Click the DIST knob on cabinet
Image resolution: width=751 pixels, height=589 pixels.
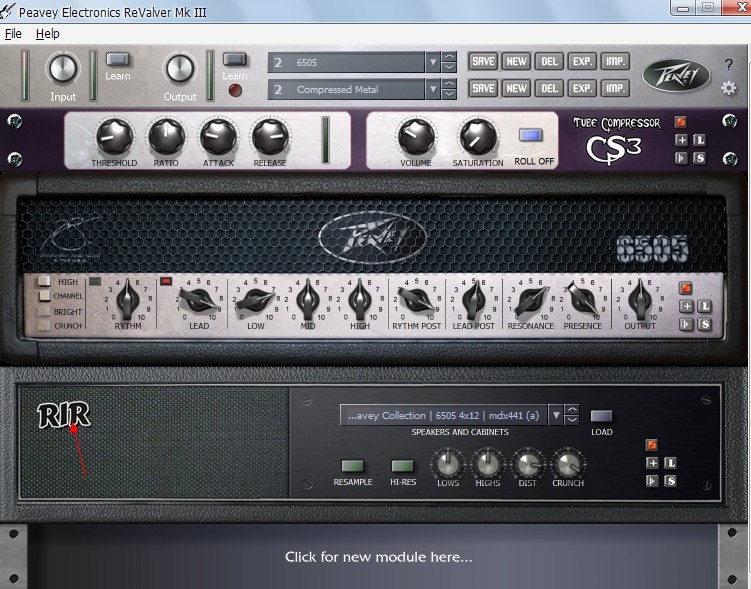point(527,464)
